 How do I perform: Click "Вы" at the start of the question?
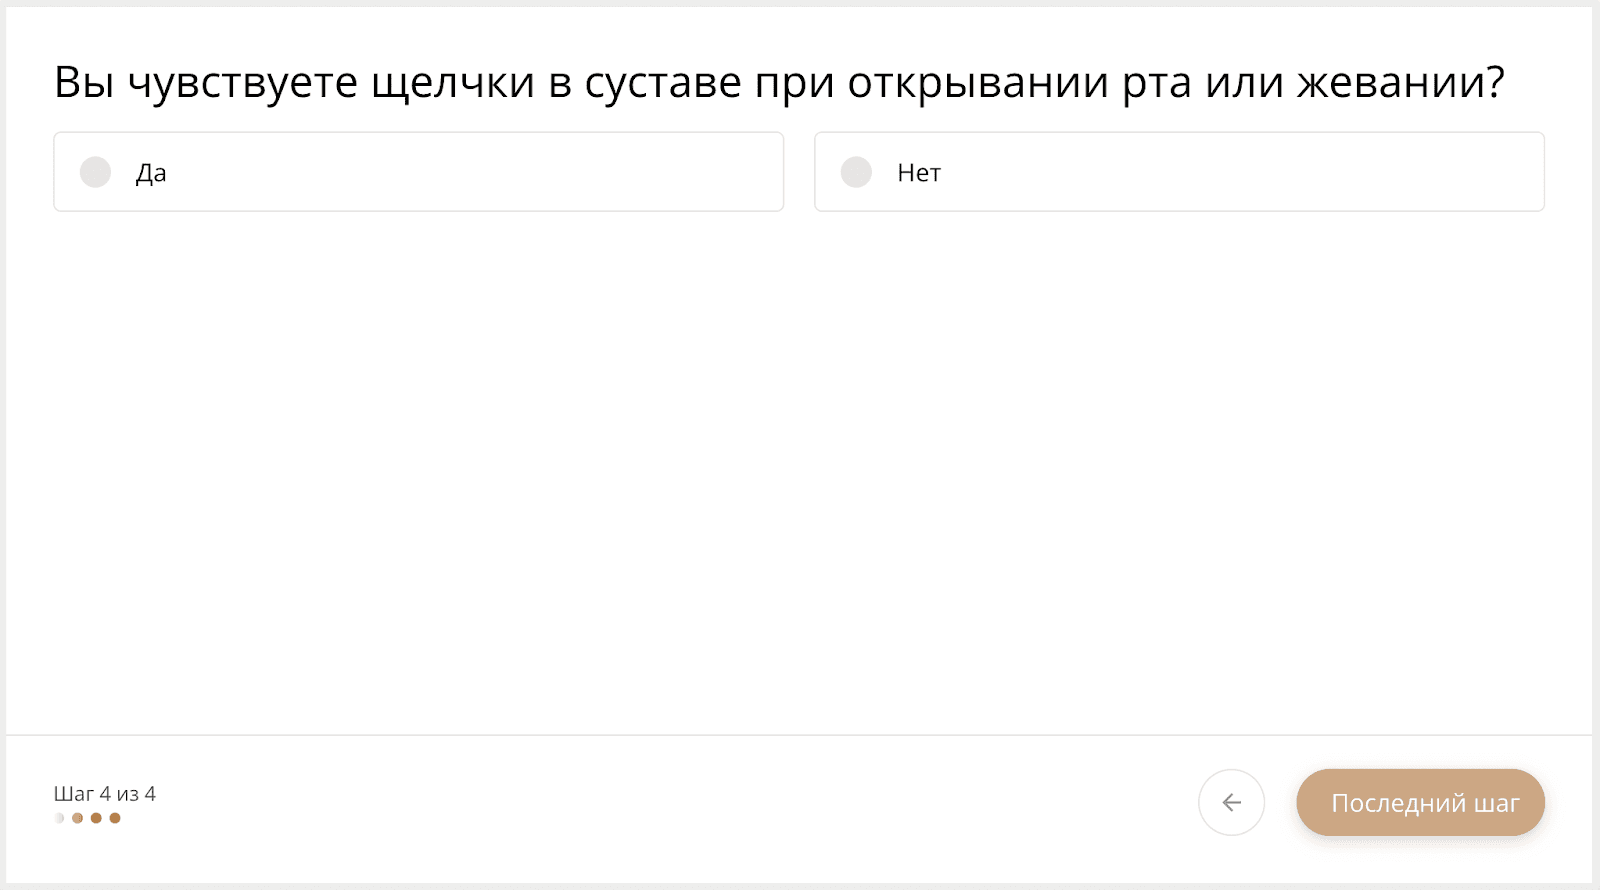click(84, 83)
